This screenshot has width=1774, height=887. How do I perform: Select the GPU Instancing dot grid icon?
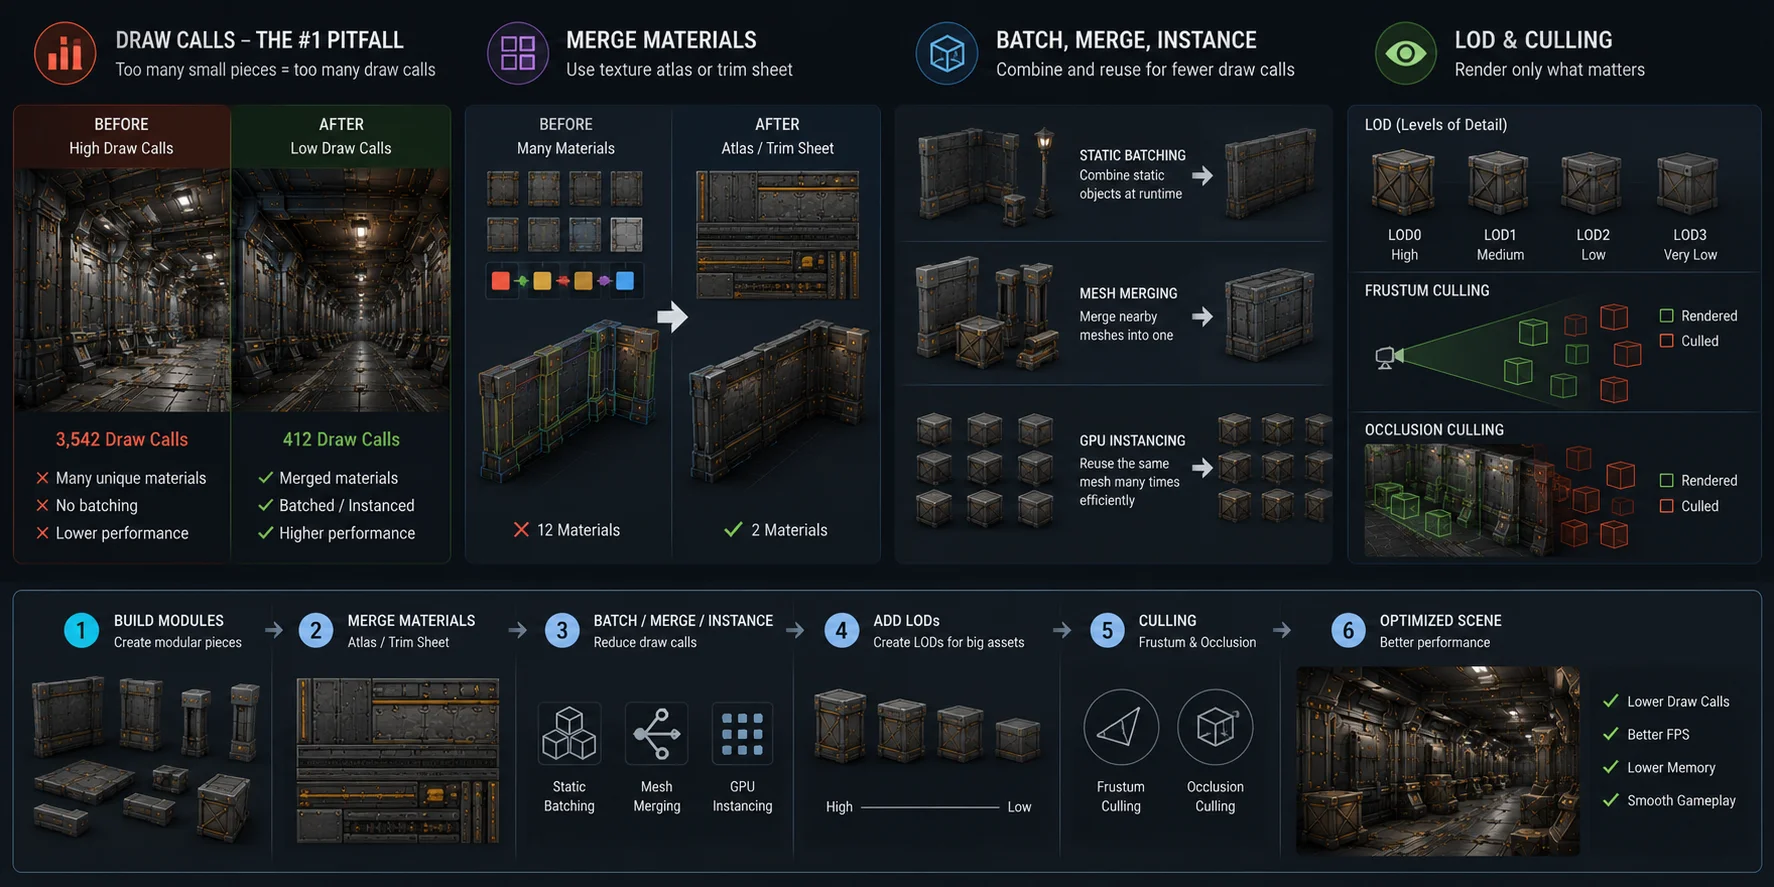tap(742, 734)
